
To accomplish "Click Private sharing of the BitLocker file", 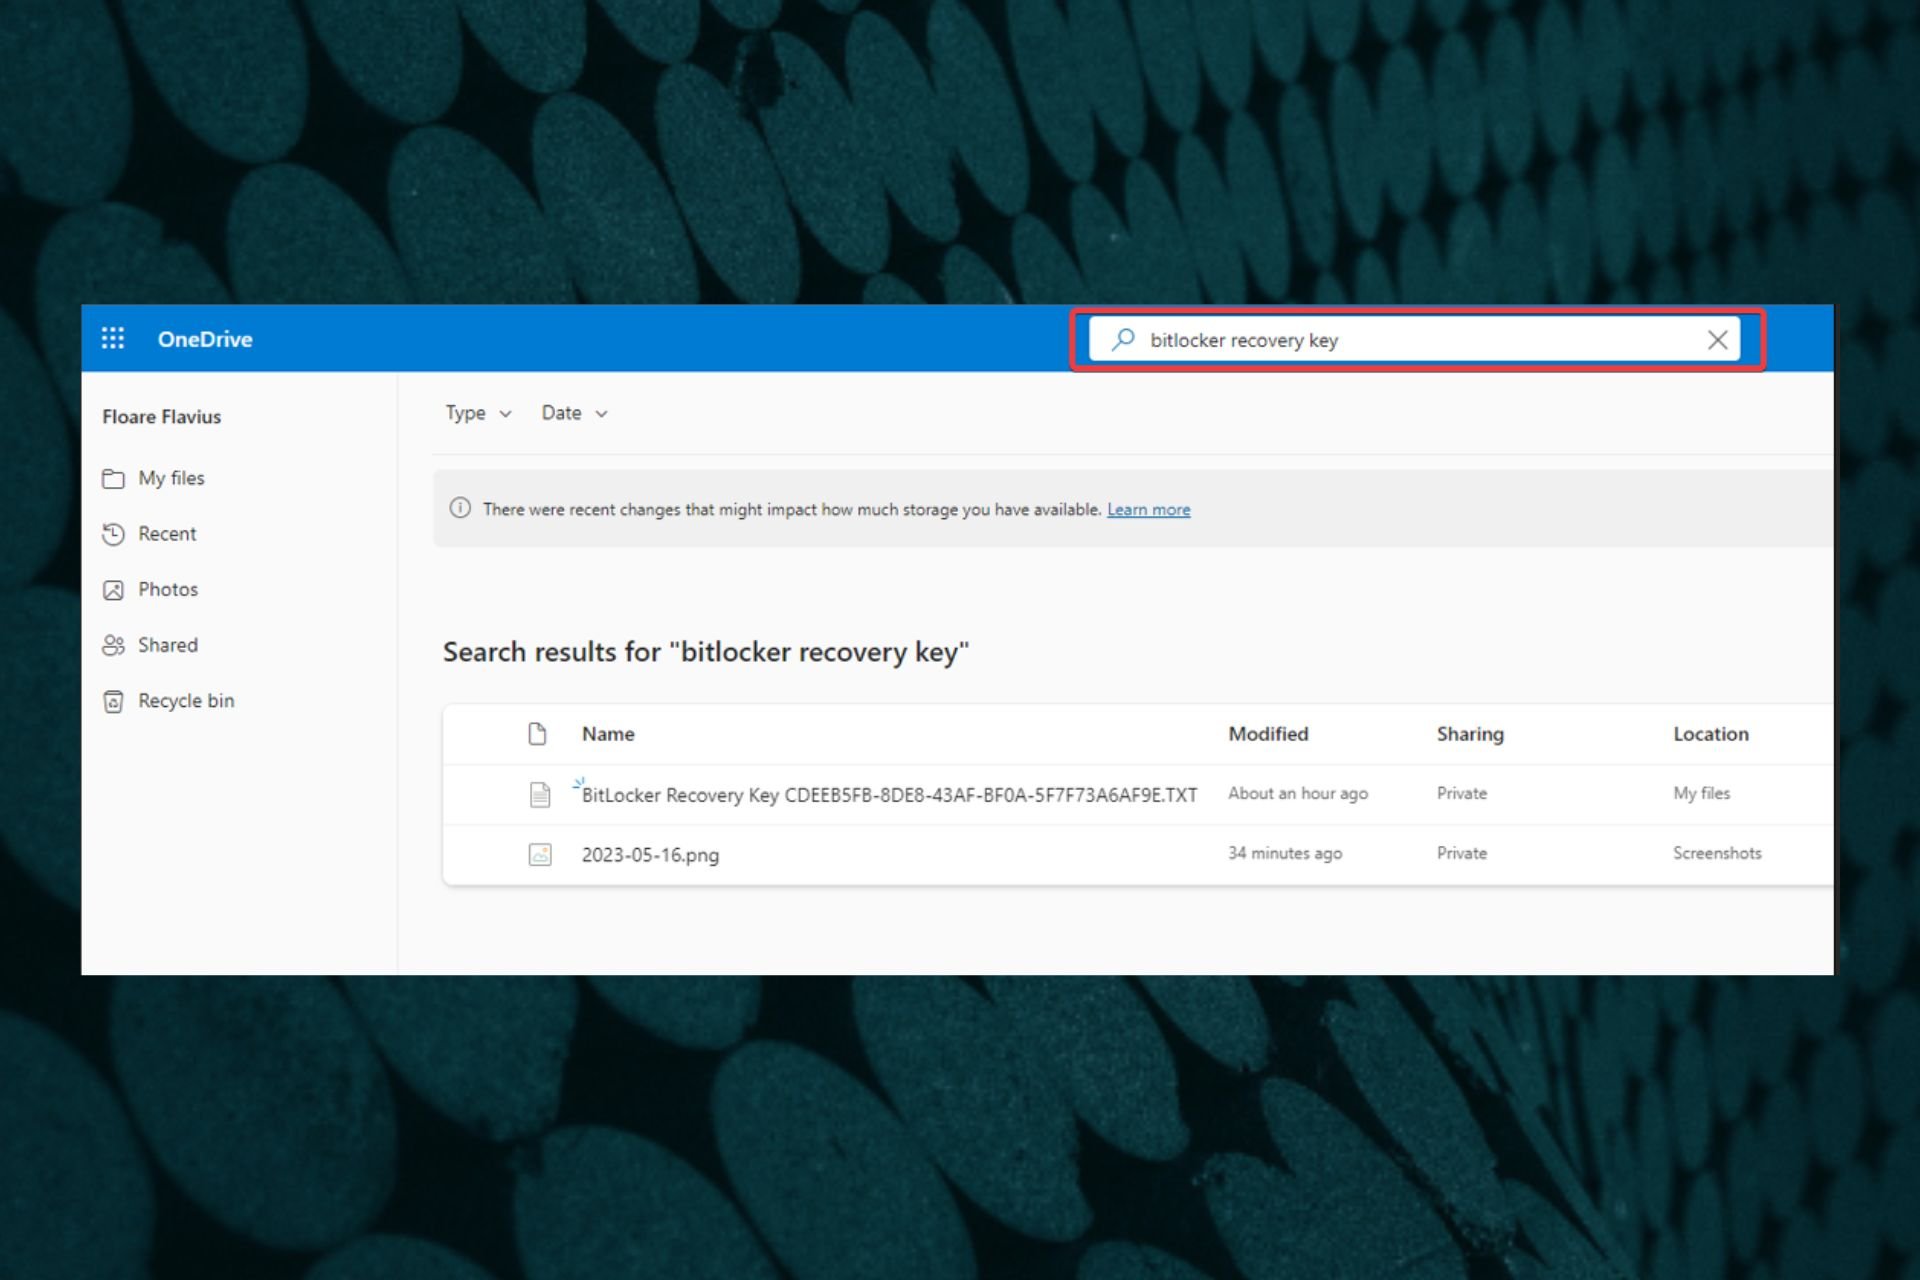I will (x=1462, y=793).
